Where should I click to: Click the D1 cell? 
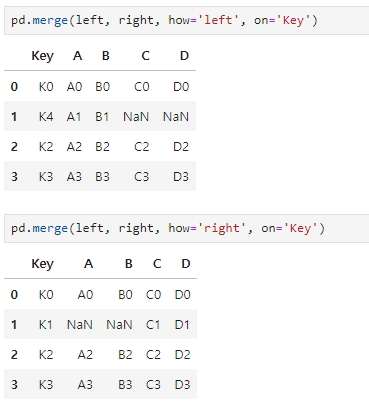(x=182, y=325)
